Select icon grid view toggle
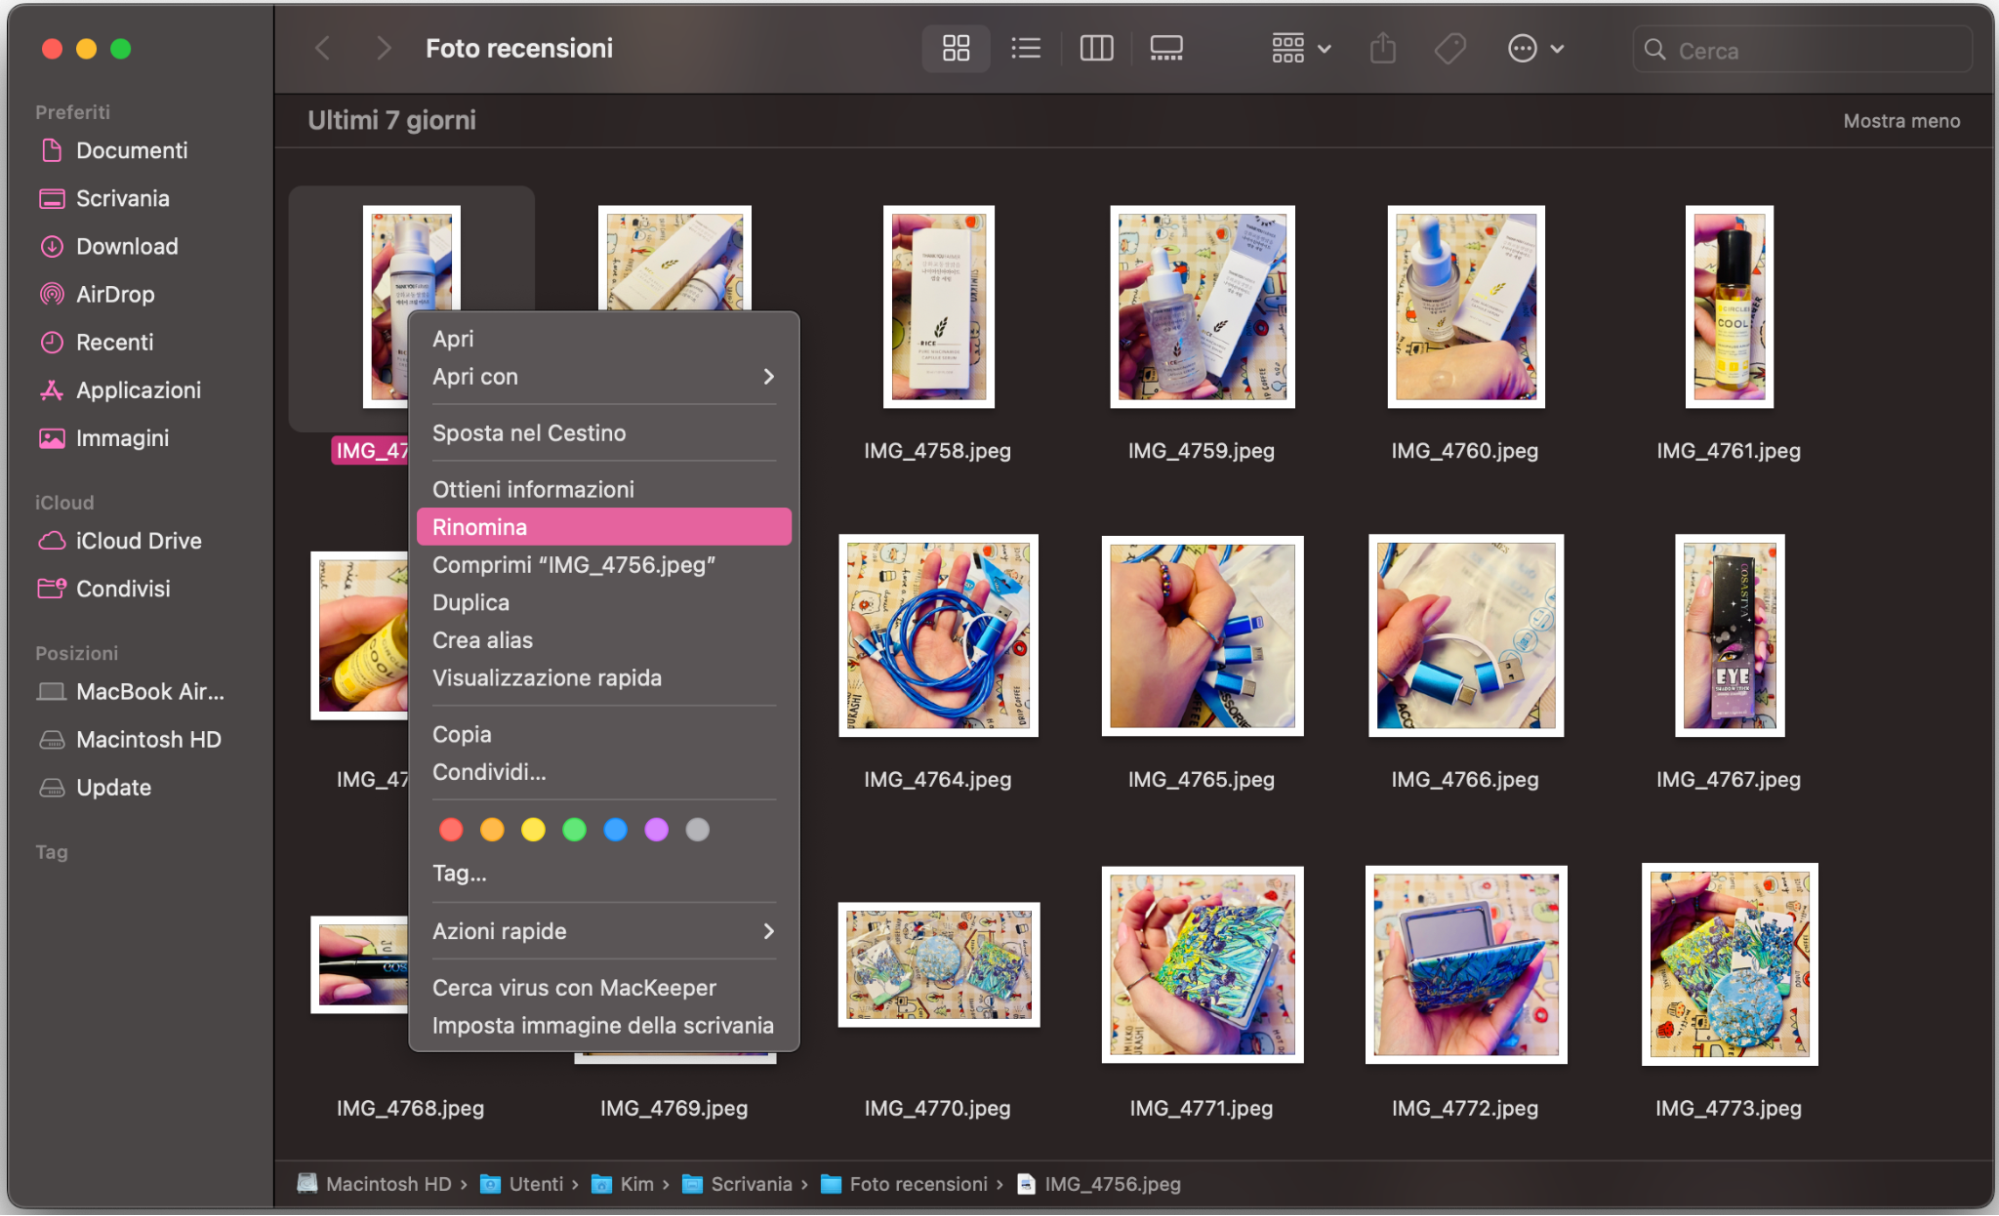Screen dimensions: 1999x1216 pos(955,48)
